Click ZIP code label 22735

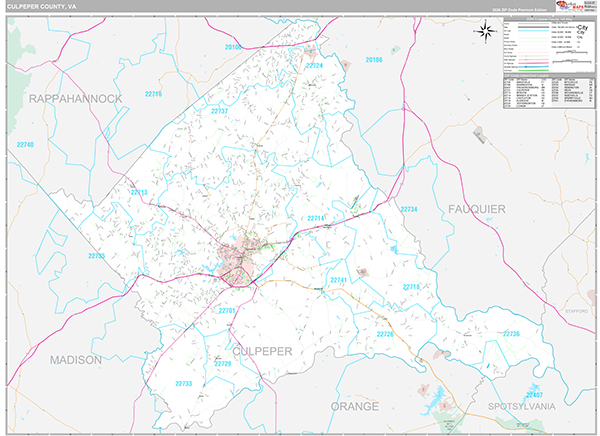[96, 256]
